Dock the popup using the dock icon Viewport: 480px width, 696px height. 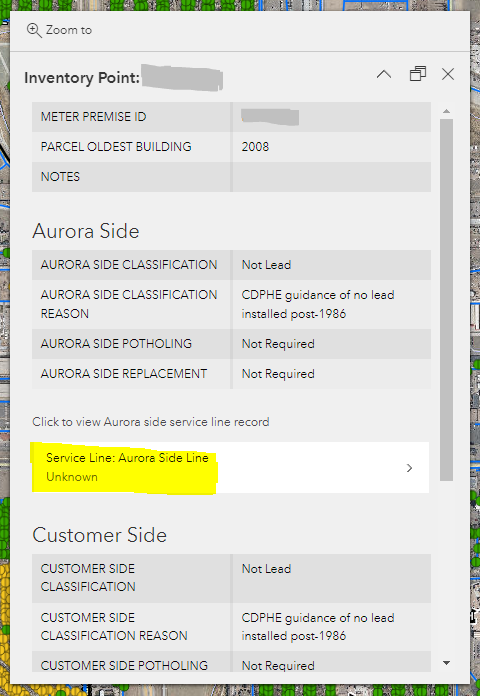[417, 74]
